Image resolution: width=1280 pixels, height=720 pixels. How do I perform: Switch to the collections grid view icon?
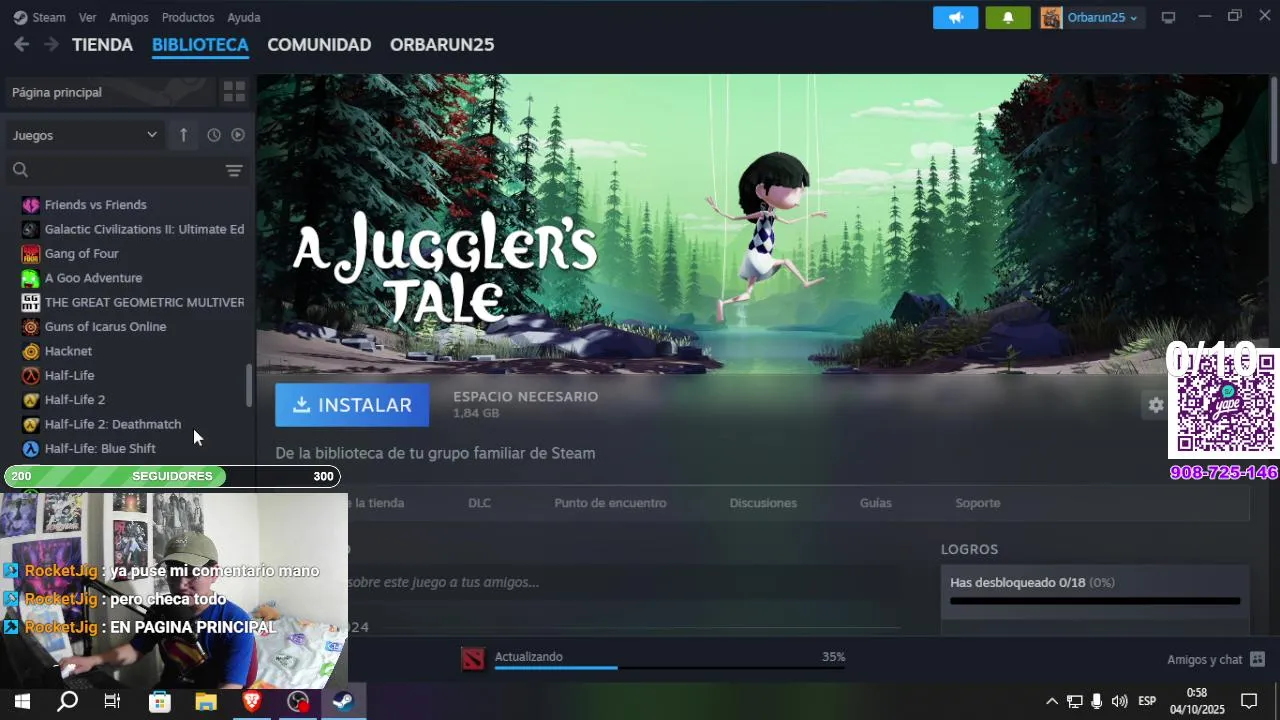(x=234, y=92)
